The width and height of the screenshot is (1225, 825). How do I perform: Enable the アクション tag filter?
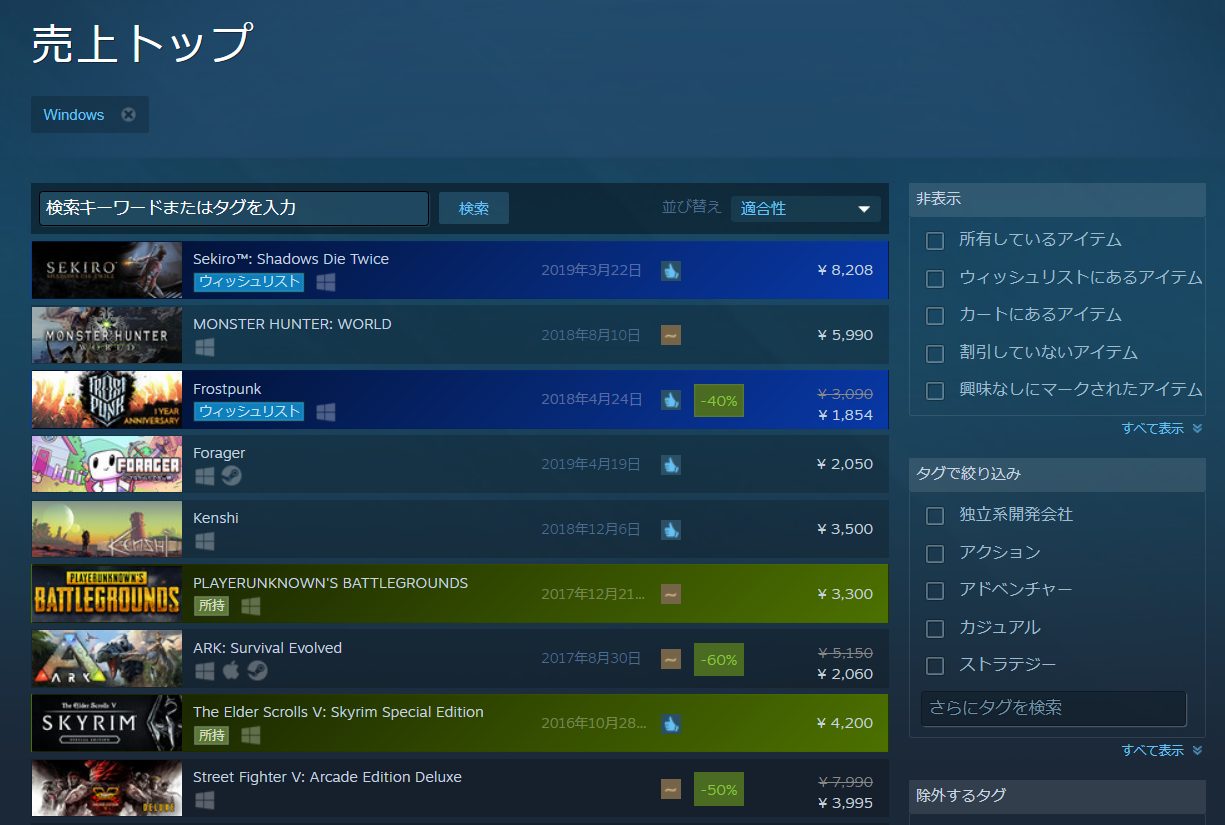(934, 552)
